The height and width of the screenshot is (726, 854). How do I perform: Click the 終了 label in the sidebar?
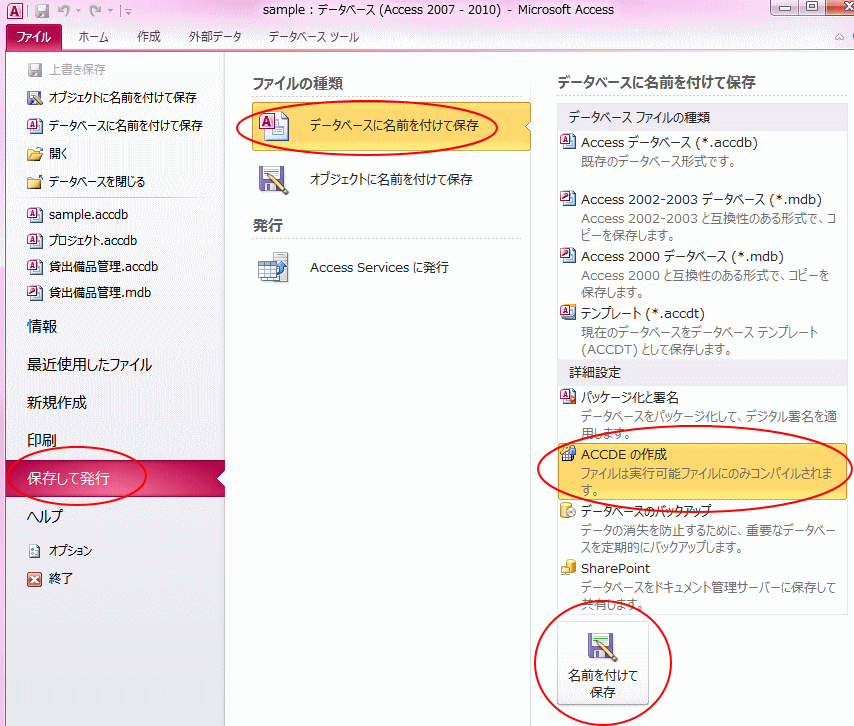[60, 578]
